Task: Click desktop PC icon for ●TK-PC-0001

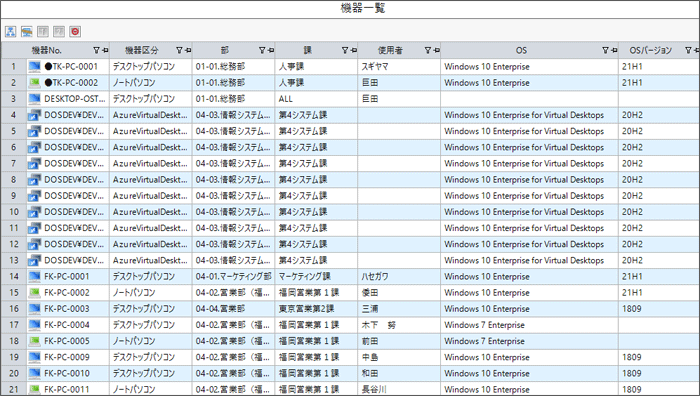Action: [34, 67]
